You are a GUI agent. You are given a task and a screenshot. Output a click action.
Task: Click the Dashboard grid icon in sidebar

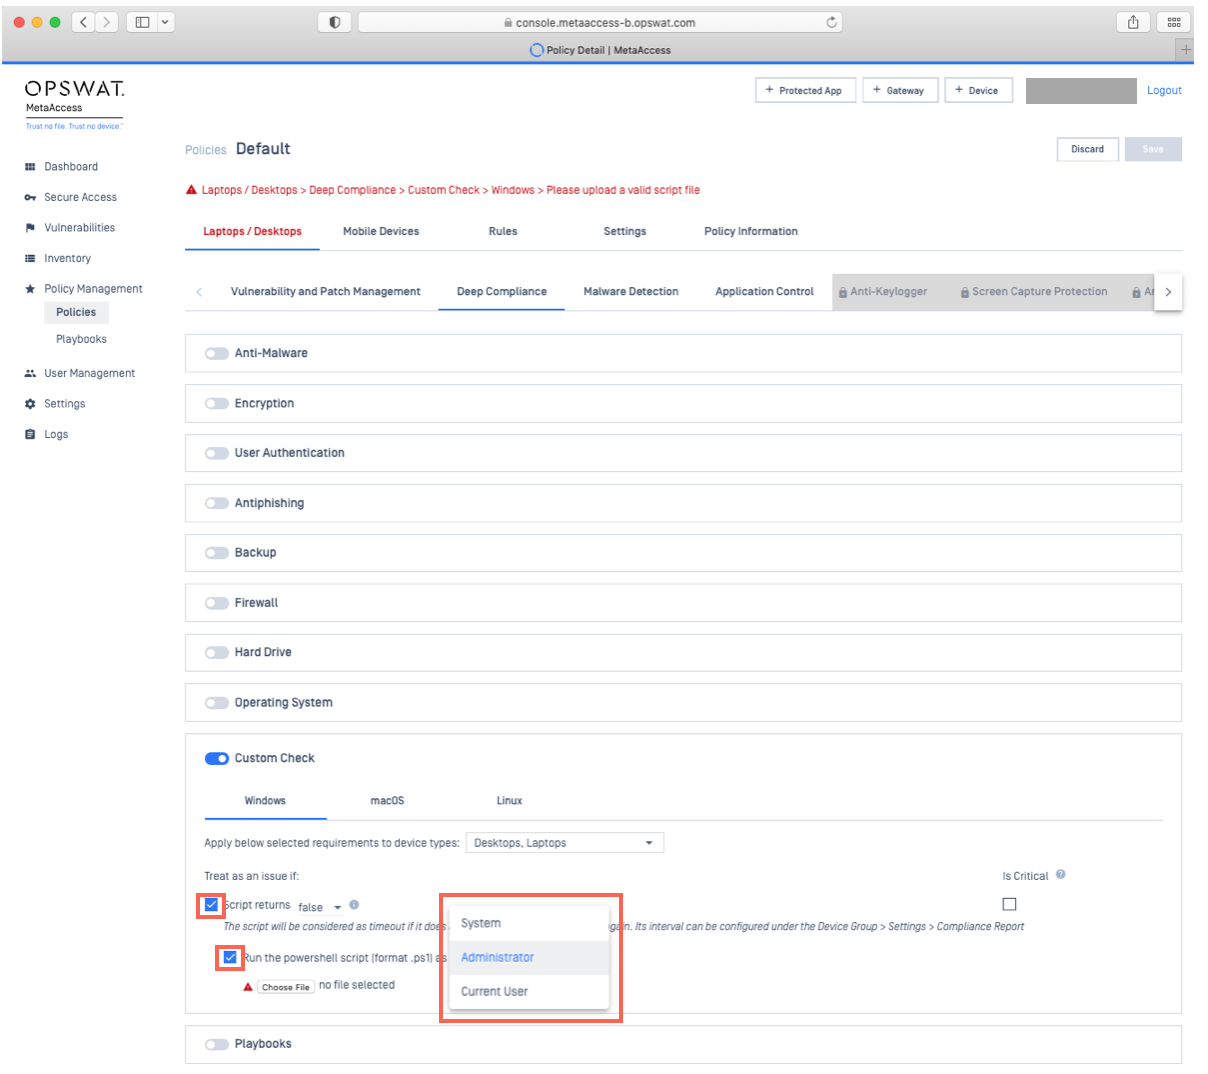pos(30,167)
